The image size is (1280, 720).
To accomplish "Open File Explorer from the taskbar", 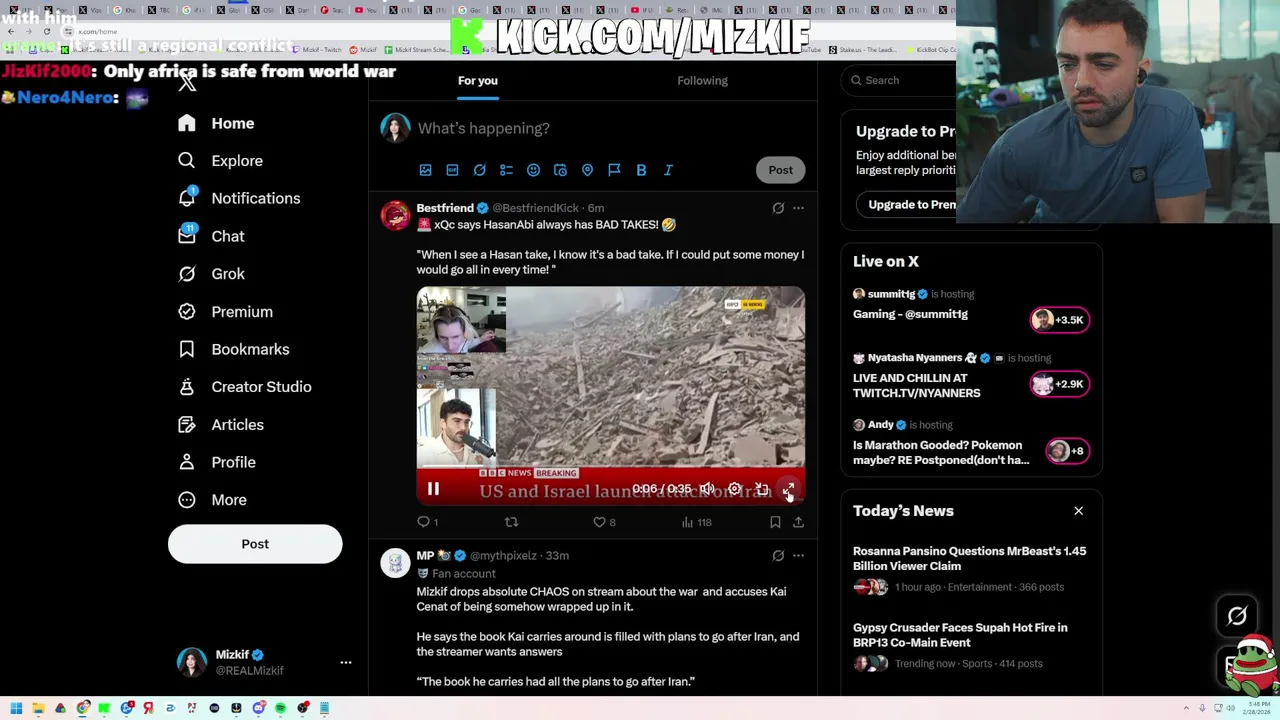I will pyautogui.click(x=38, y=708).
